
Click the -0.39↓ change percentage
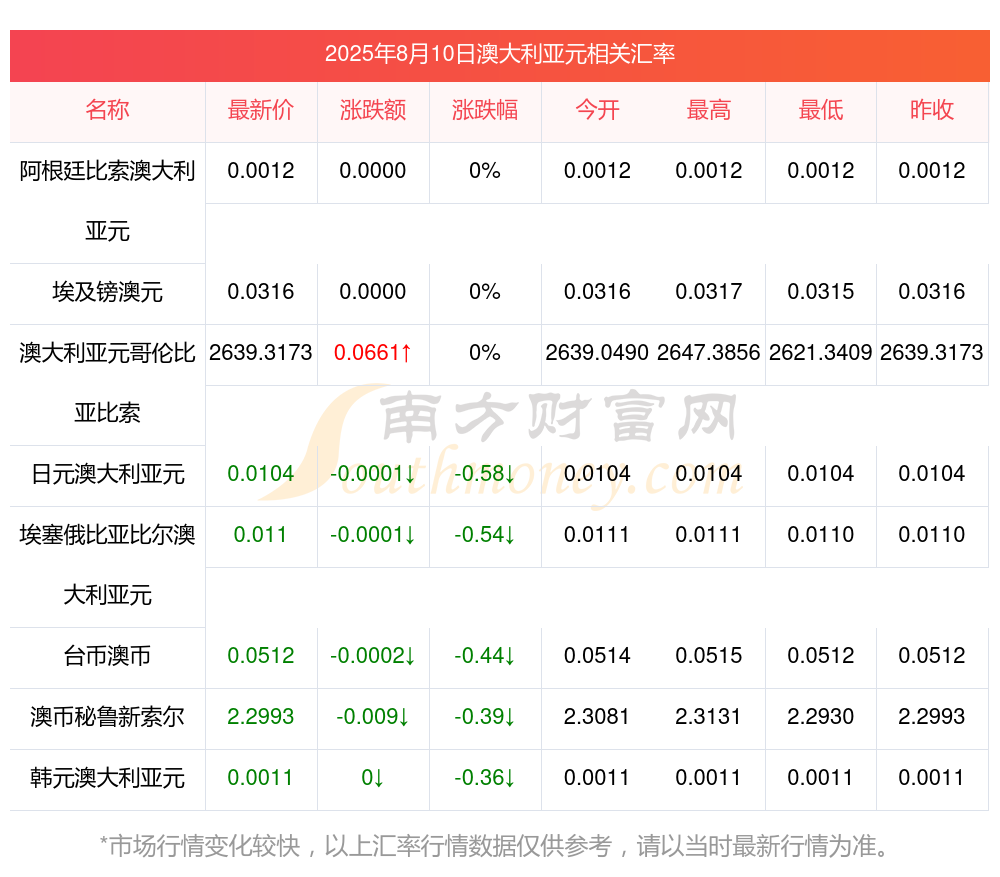pos(485,717)
